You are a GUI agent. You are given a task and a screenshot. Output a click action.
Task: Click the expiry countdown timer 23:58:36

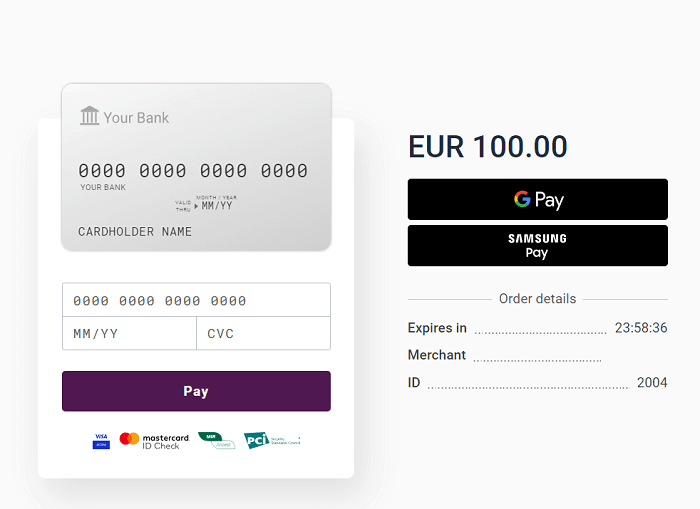(x=641, y=328)
